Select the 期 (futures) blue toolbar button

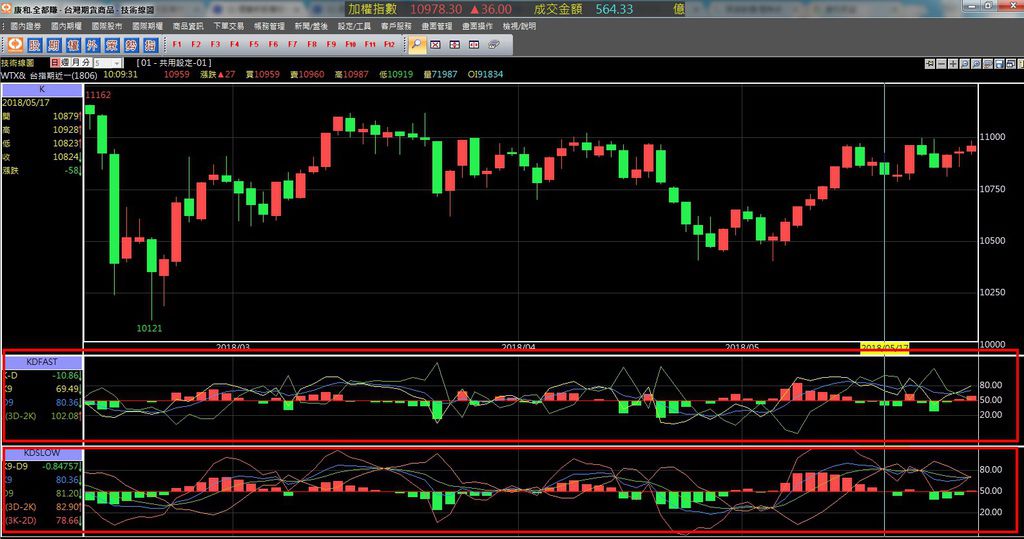pyautogui.click(x=54, y=44)
